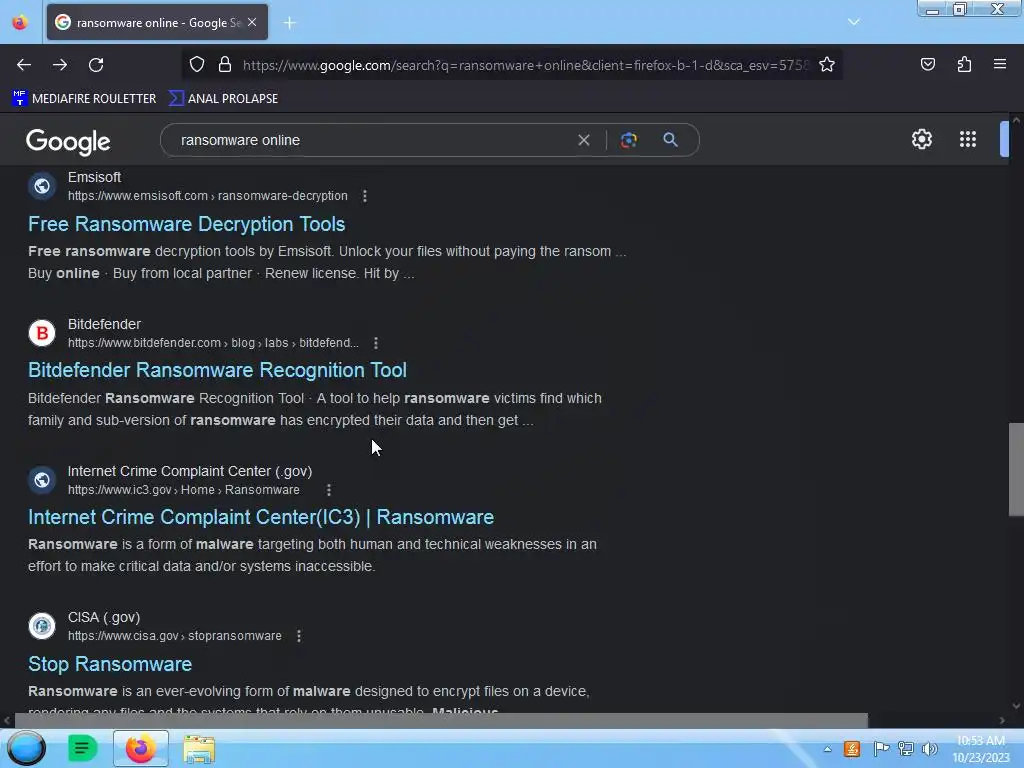Click the cisa.gov stopransomware URL text
The height and width of the screenshot is (768, 1024).
coord(175,636)
